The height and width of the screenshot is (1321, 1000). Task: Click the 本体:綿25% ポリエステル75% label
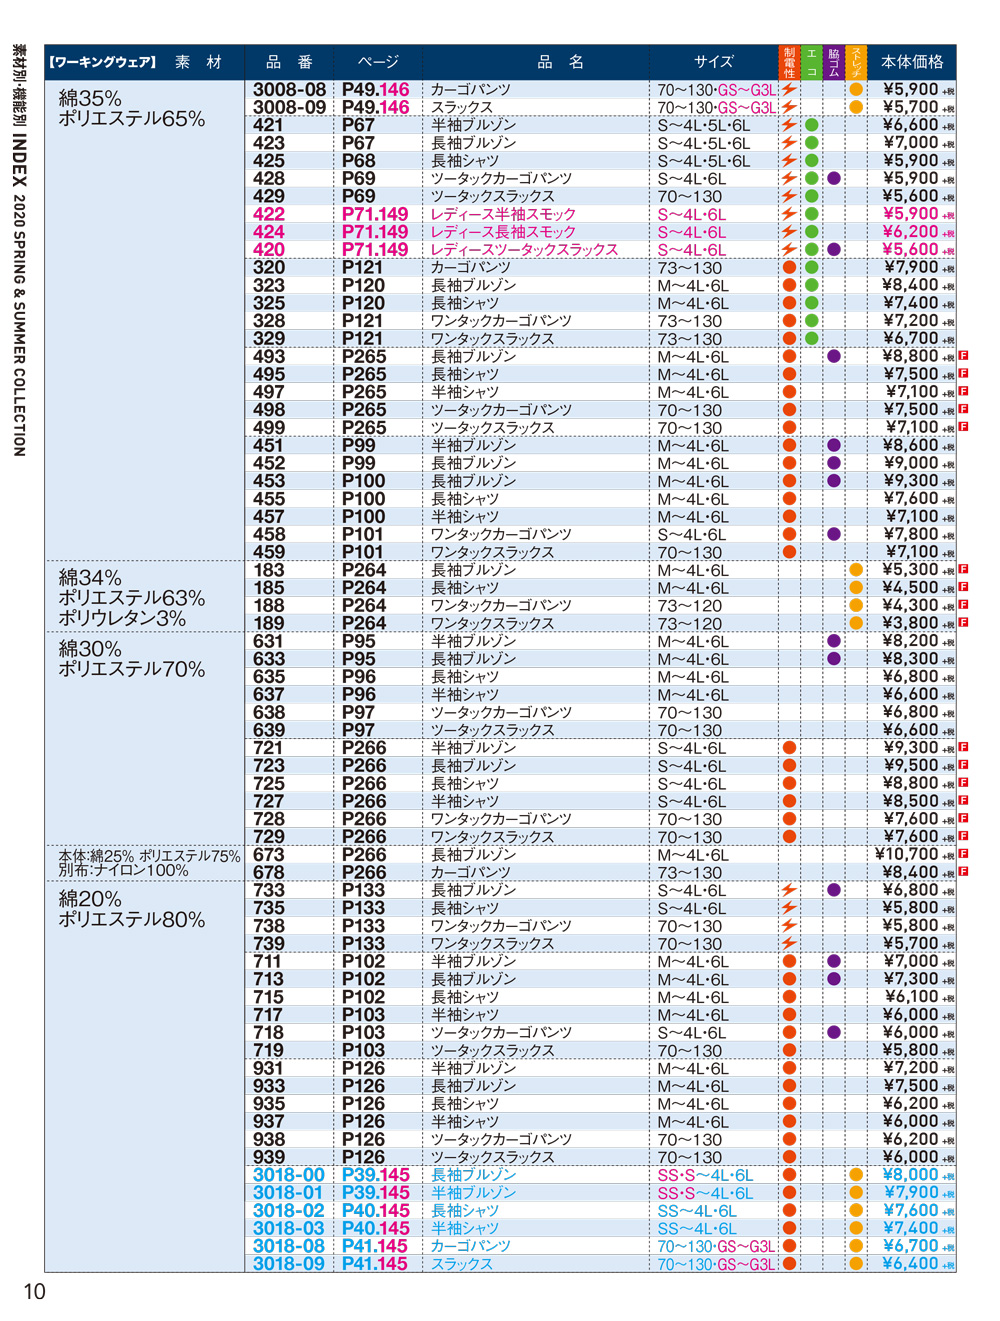point(149,856)
